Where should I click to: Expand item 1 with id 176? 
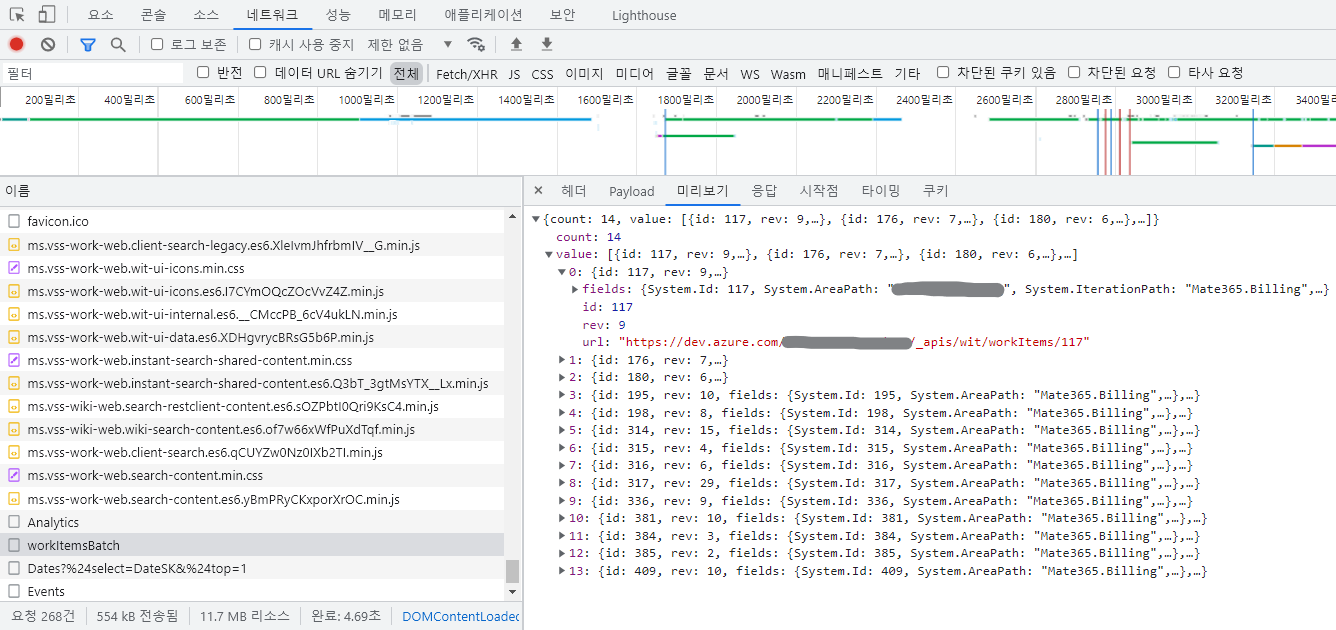(x=562, y=360)
